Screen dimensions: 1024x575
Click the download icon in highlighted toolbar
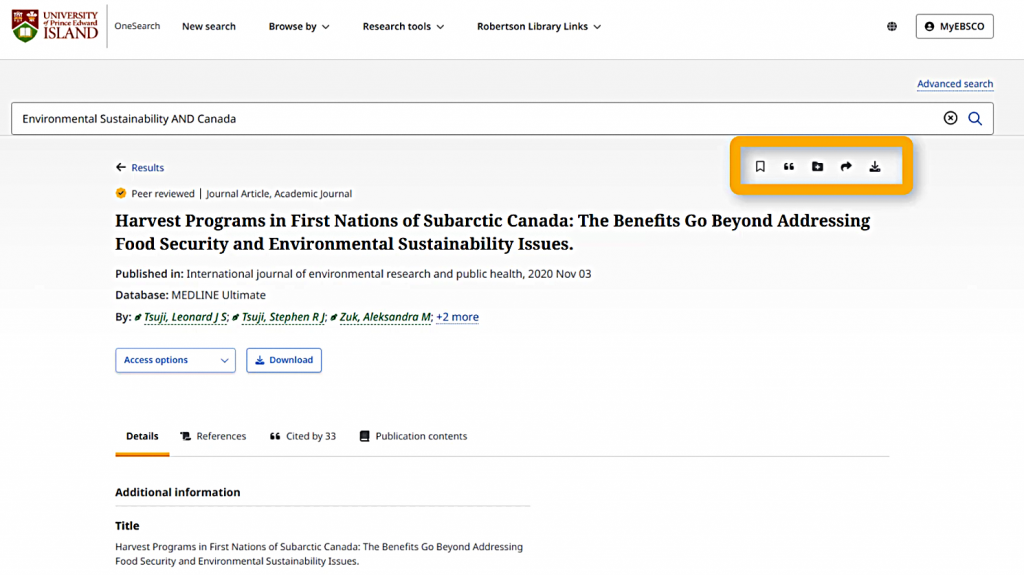pyautogui.click(x=875, y=167)
